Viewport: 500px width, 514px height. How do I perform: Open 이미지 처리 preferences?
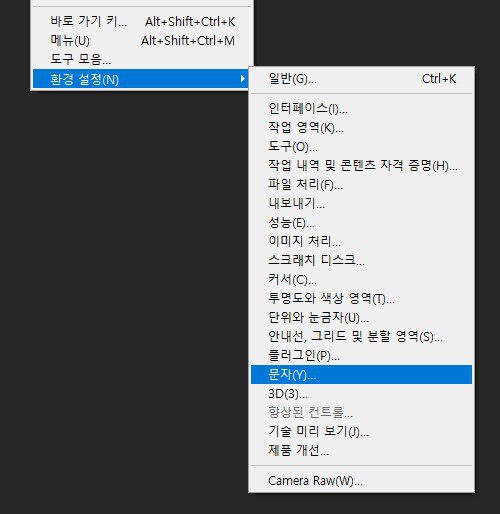pos(361,241)
